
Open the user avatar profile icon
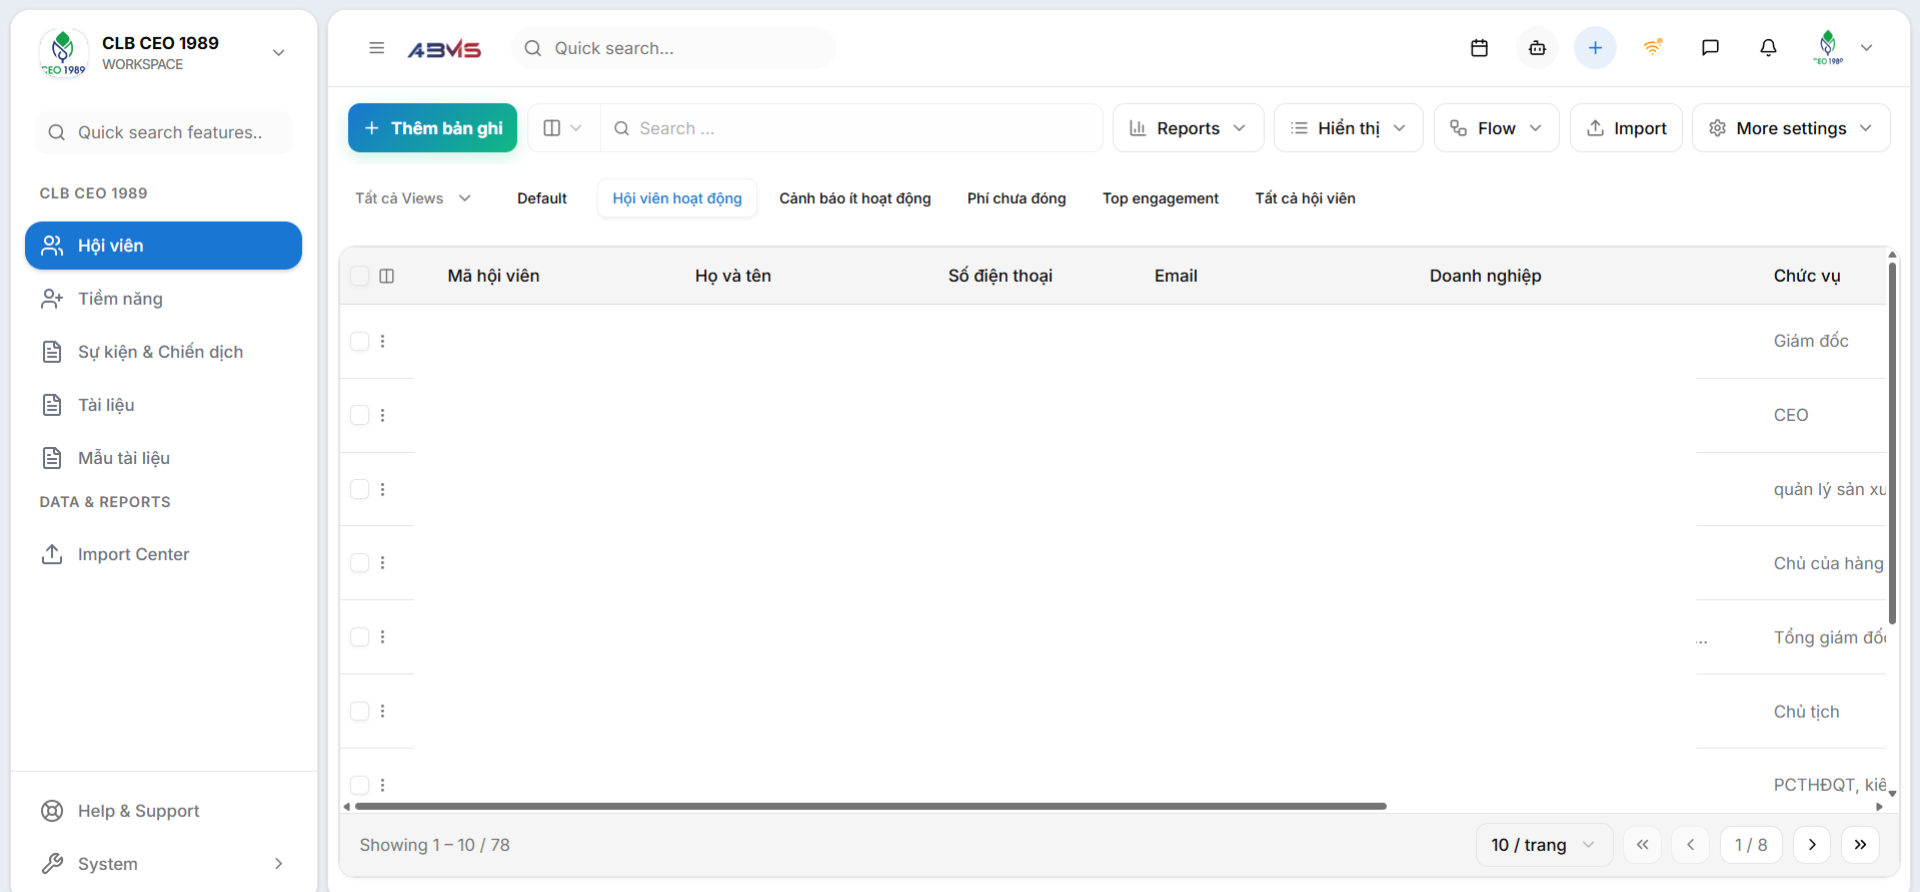coord(1828,48)
